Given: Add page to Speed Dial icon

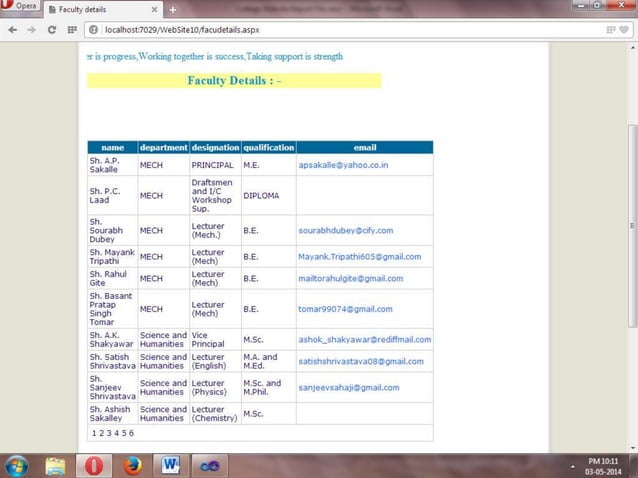Looking at the screenshot, I should pos(611,30).
